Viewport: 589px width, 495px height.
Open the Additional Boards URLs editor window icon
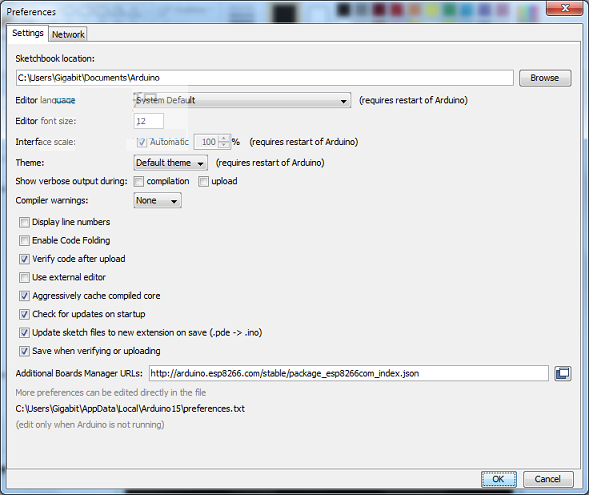point(563,373)
